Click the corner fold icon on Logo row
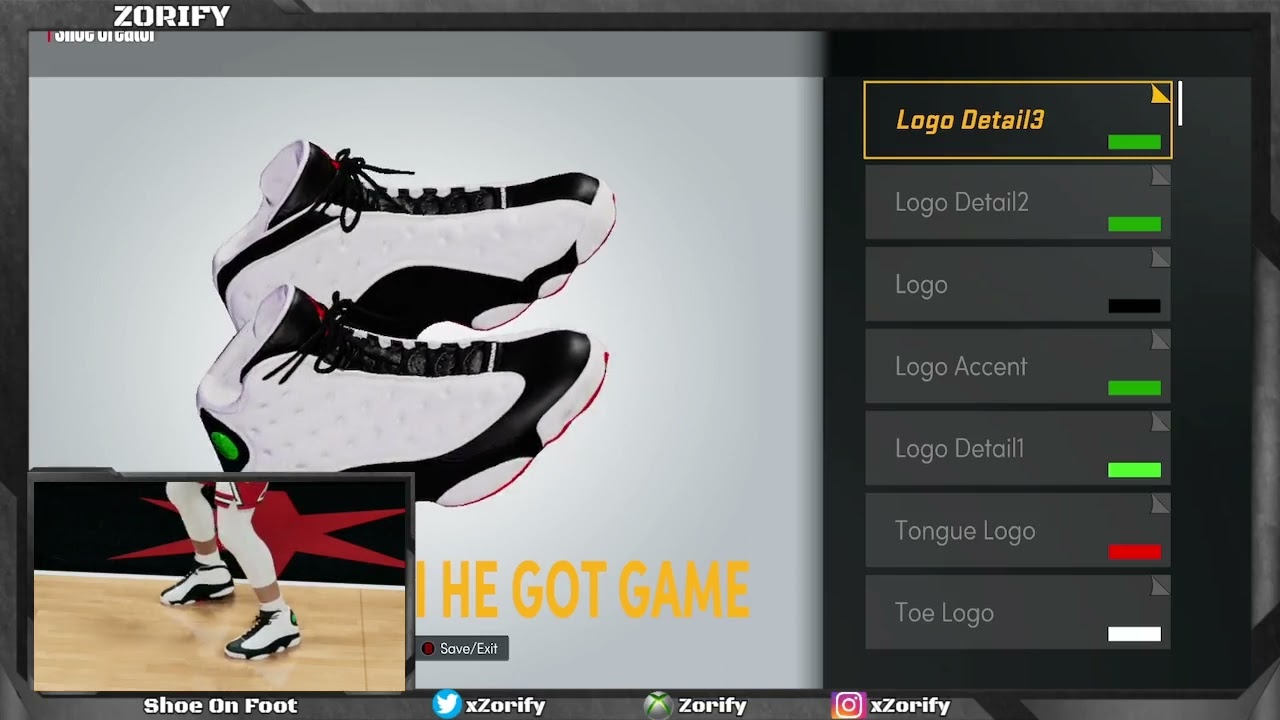 coord(1161,258)
